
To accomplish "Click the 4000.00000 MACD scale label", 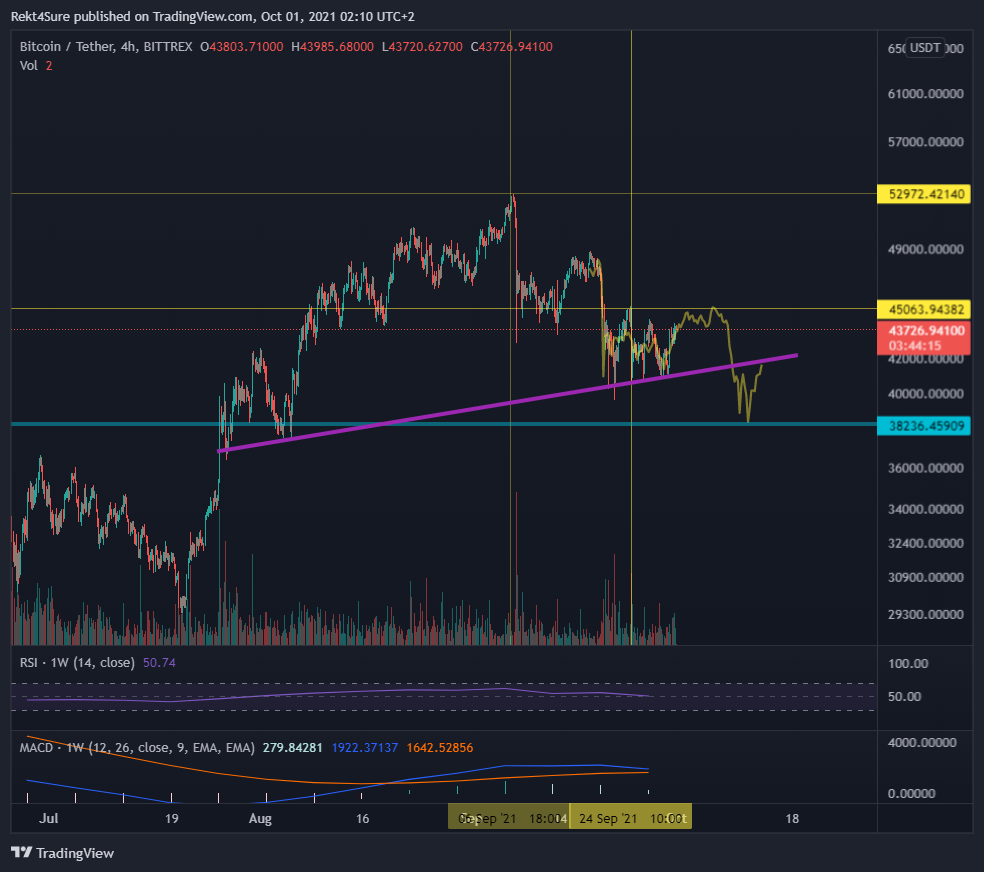I will coord(922,742).
